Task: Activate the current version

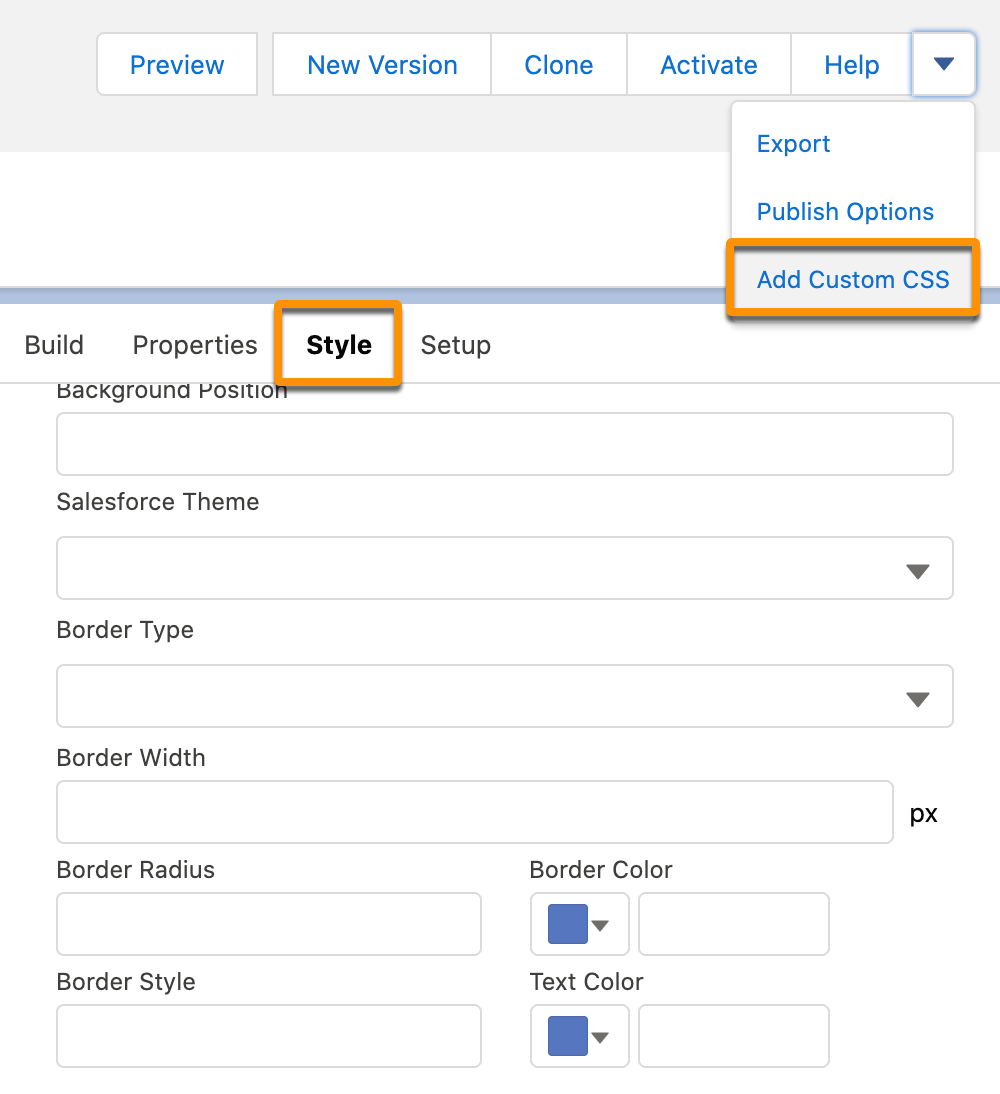Action: click(709, 64)
